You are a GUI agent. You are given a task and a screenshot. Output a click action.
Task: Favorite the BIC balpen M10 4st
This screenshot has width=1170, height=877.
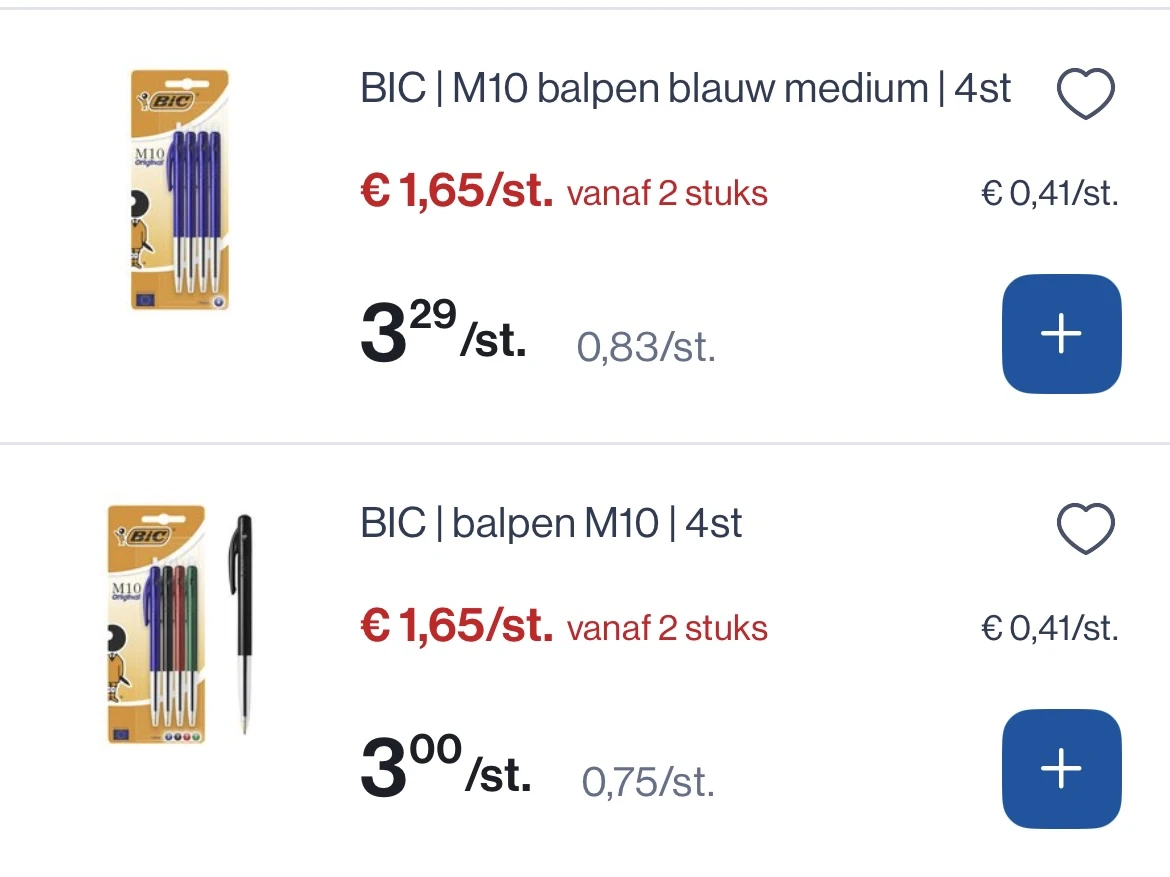pyautogui.click(x=1086, y=528)
